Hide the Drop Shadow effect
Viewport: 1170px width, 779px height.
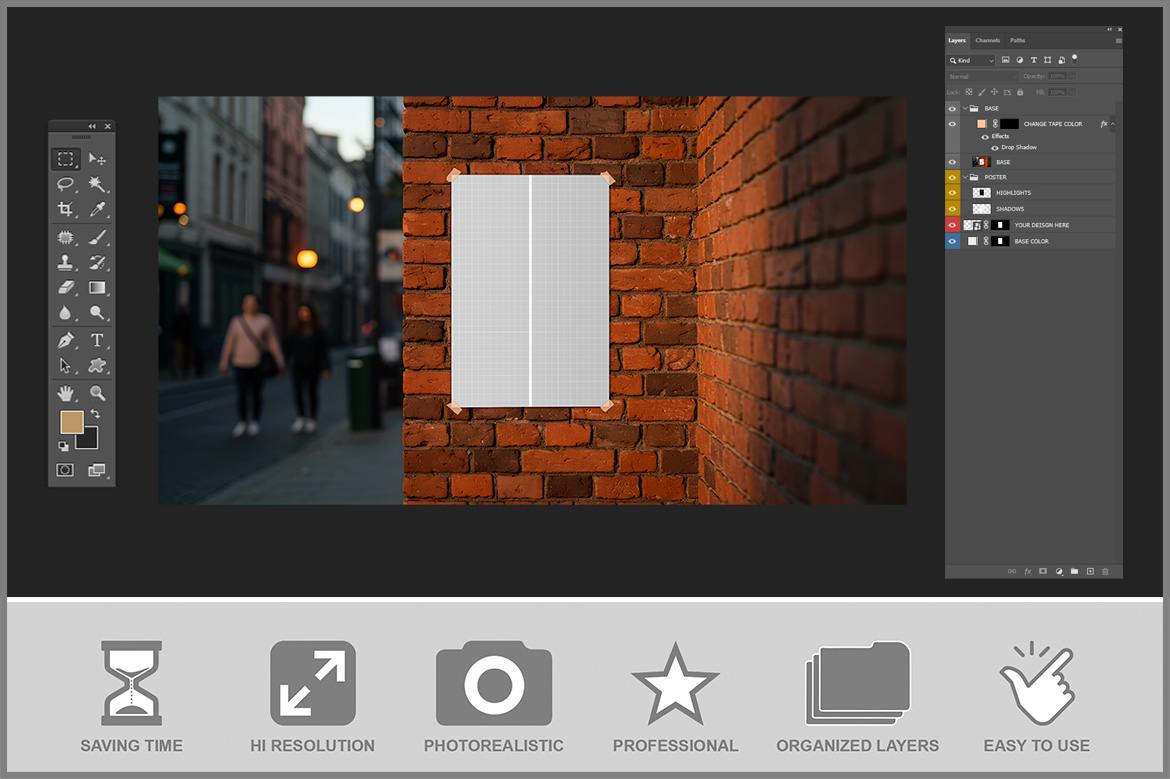click(994, 147)
